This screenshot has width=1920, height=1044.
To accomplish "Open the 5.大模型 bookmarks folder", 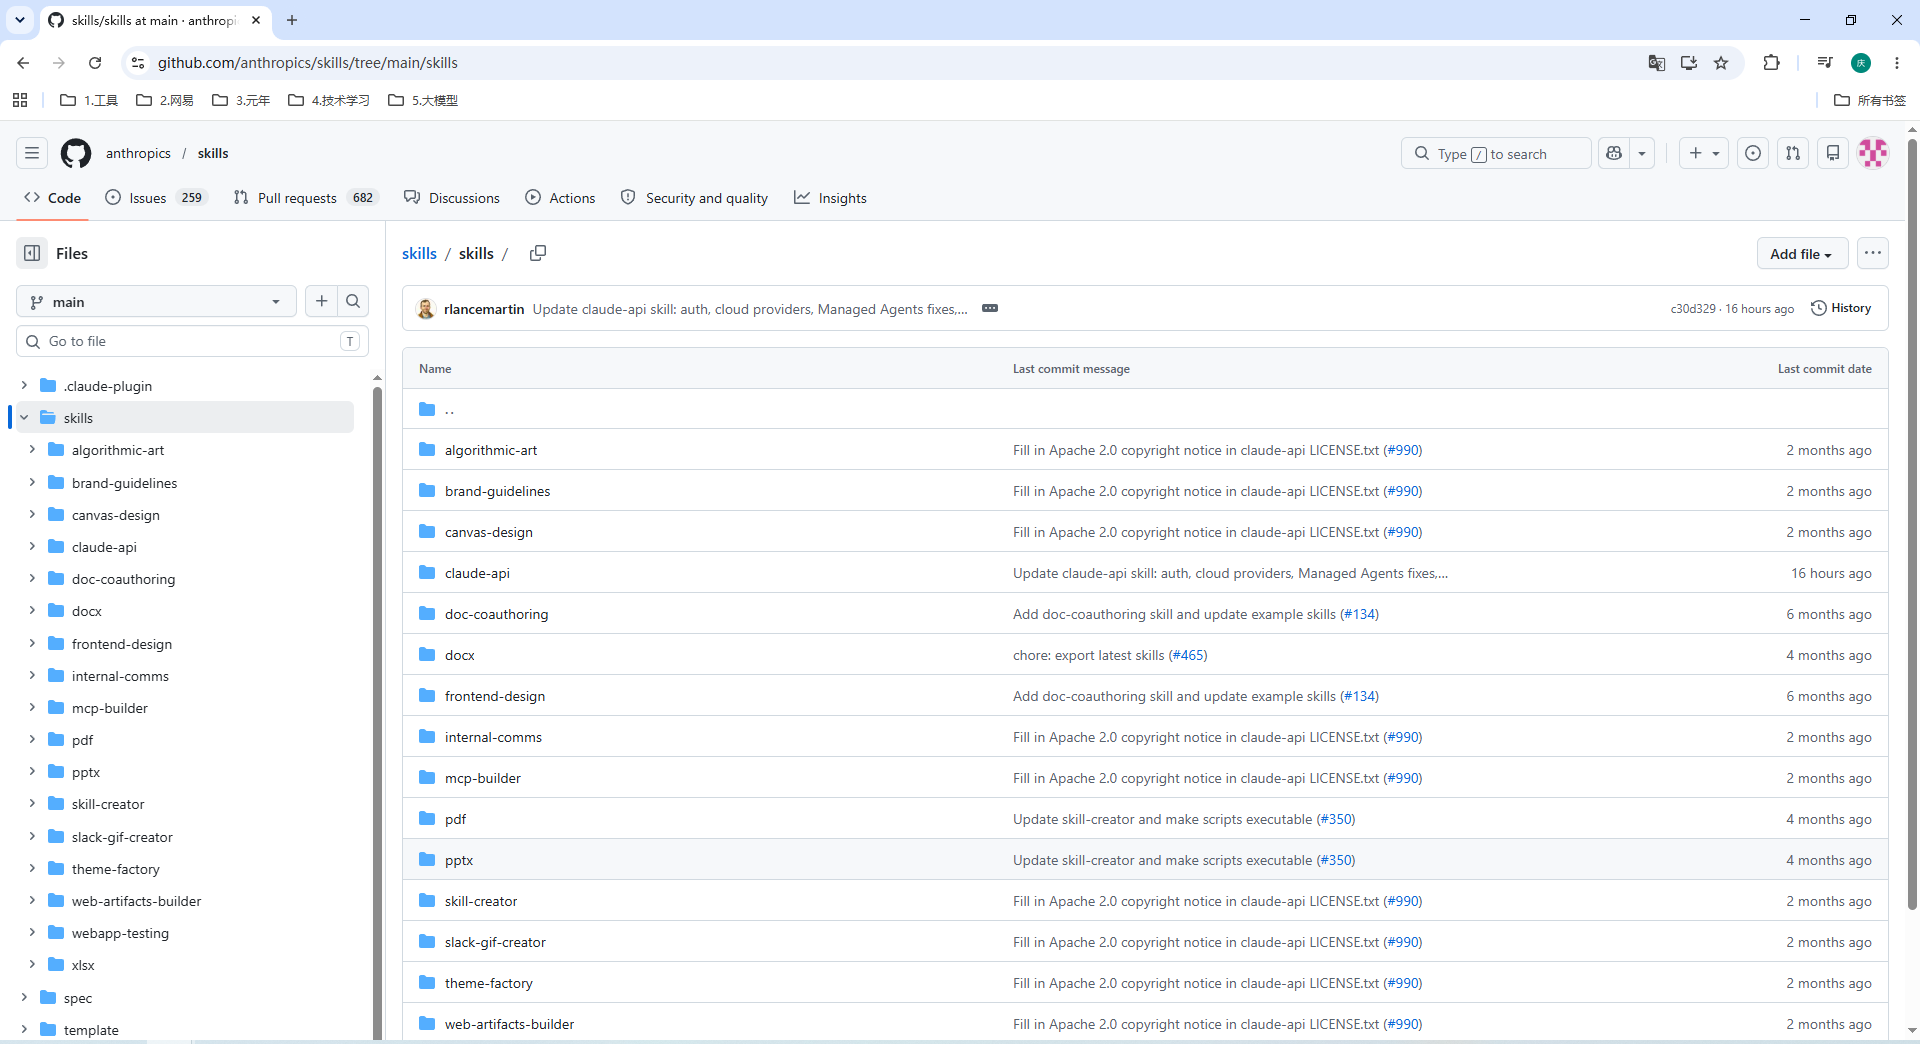I will tap(423, 100).
